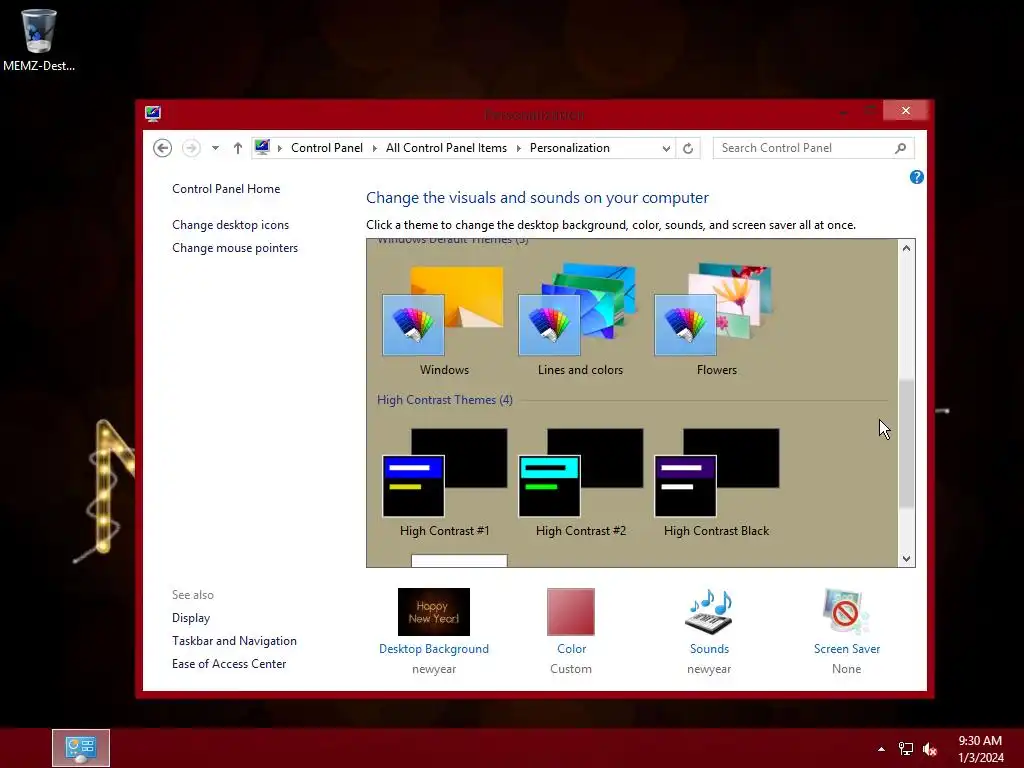
Task: Expand the chevron after All Control Panel Items
Action: [519, 148]
